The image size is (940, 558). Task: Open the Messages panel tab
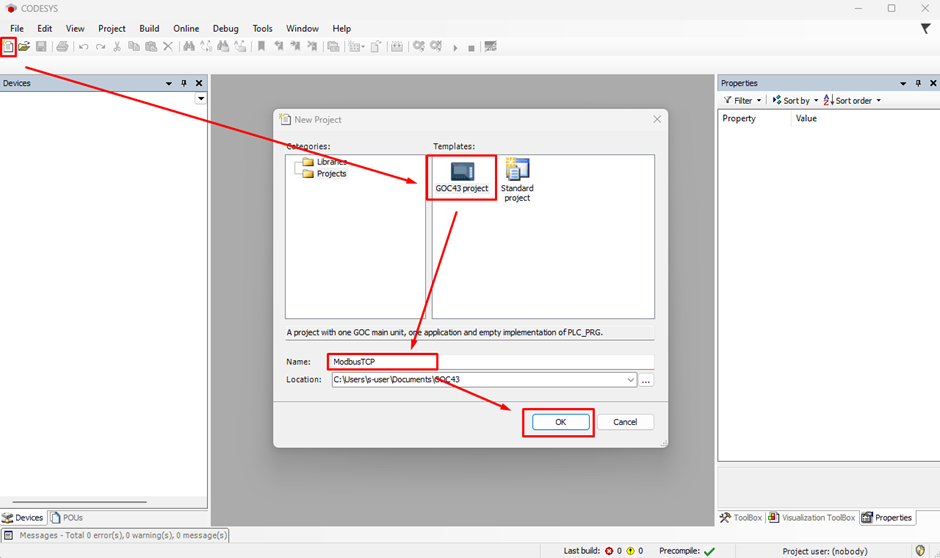tap(115, 535)
